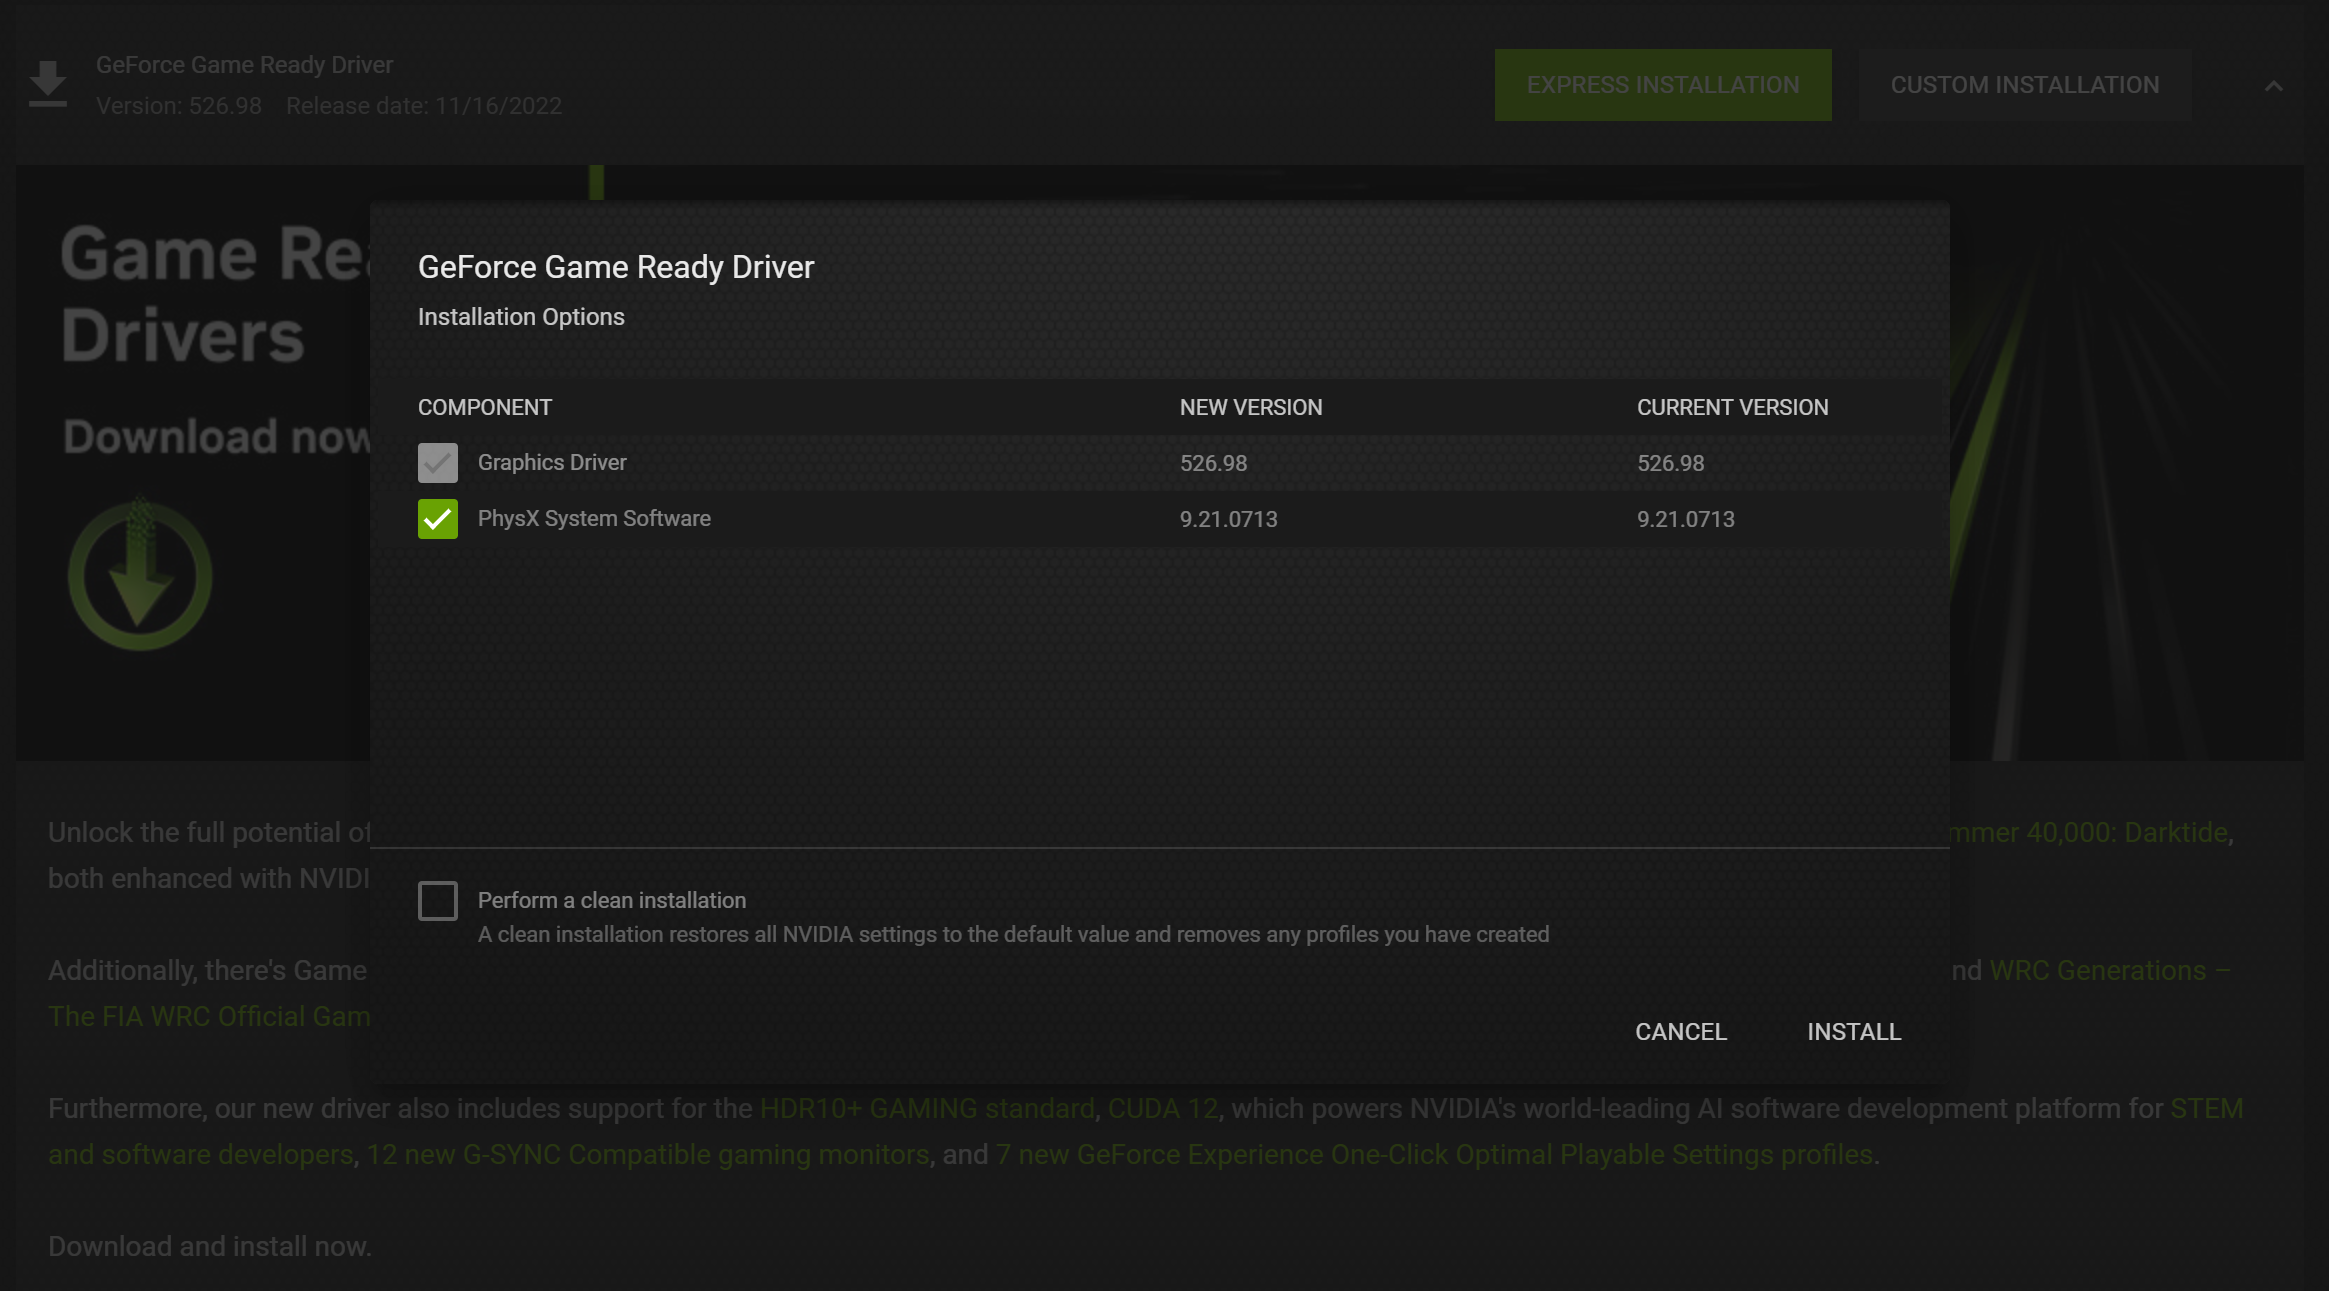This screenshot has width=2329, height=1291.
Task: Click the STEM link text
Action: pos(2206,1108)
